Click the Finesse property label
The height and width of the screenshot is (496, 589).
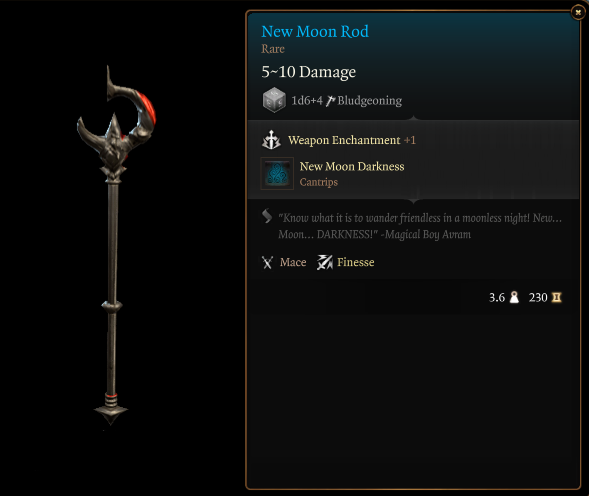pyautogui.click(x=356, y=262)
